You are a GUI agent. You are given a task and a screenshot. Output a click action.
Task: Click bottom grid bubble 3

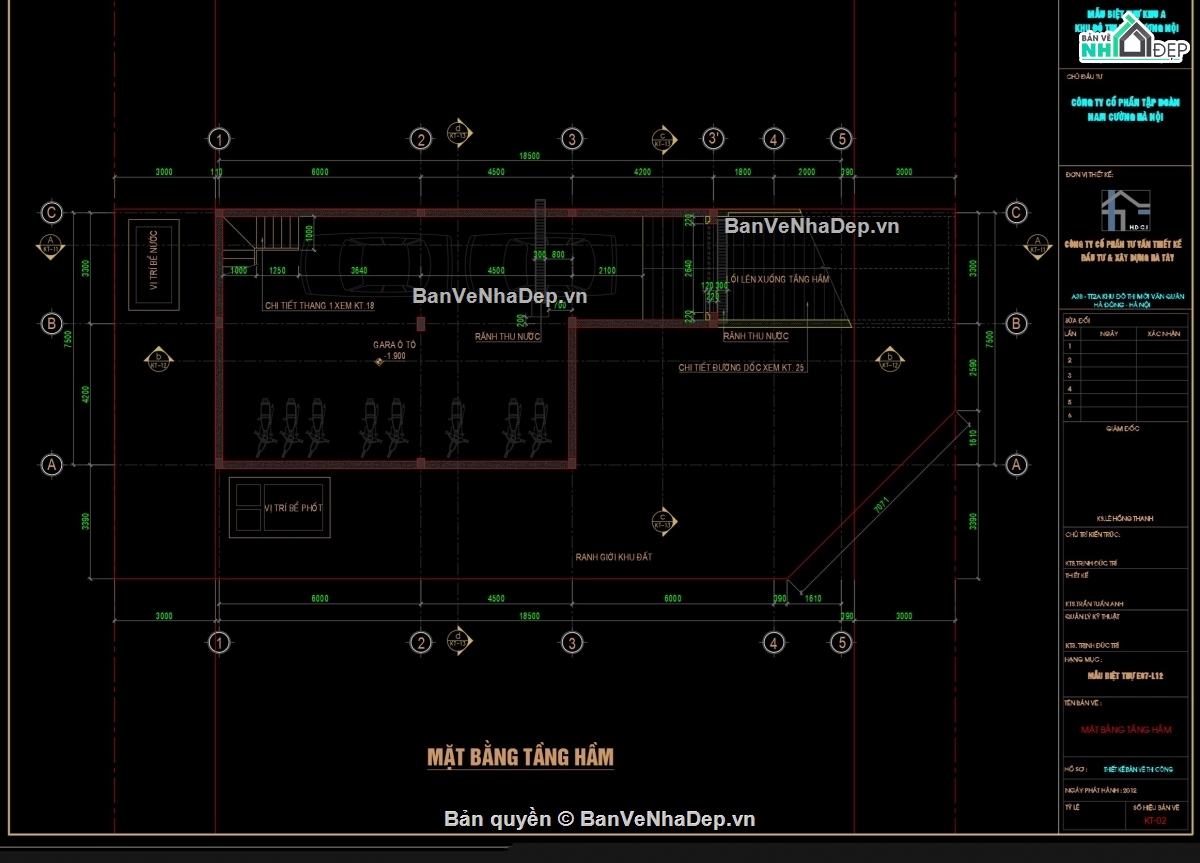point(571,641)
